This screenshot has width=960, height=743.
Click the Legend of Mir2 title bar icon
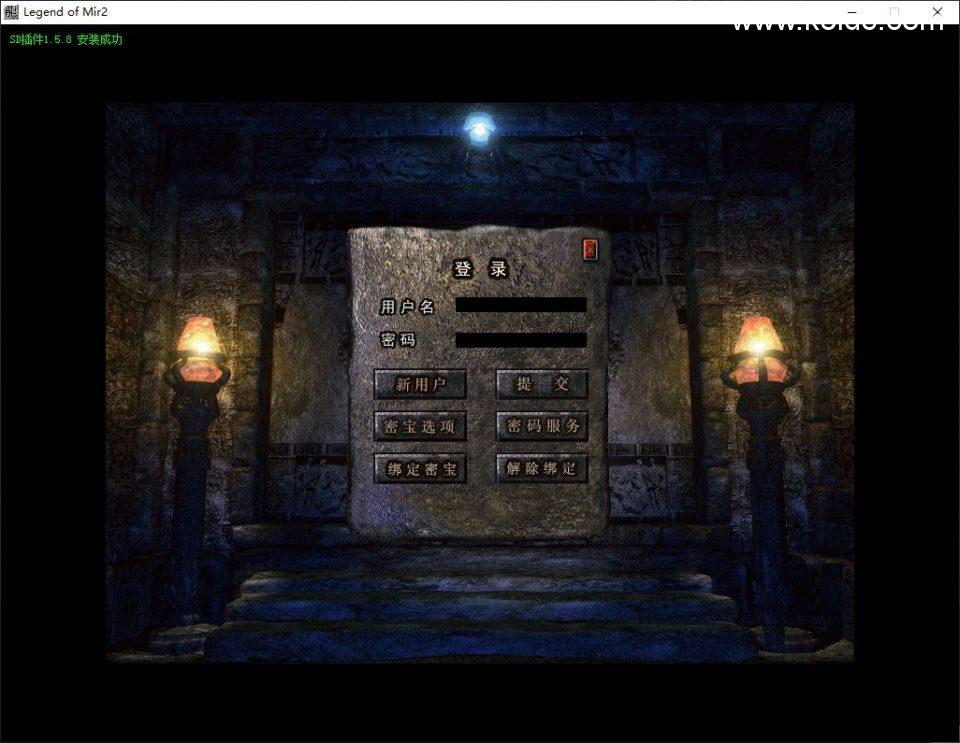pyautogui.click(x=11, y=12)
